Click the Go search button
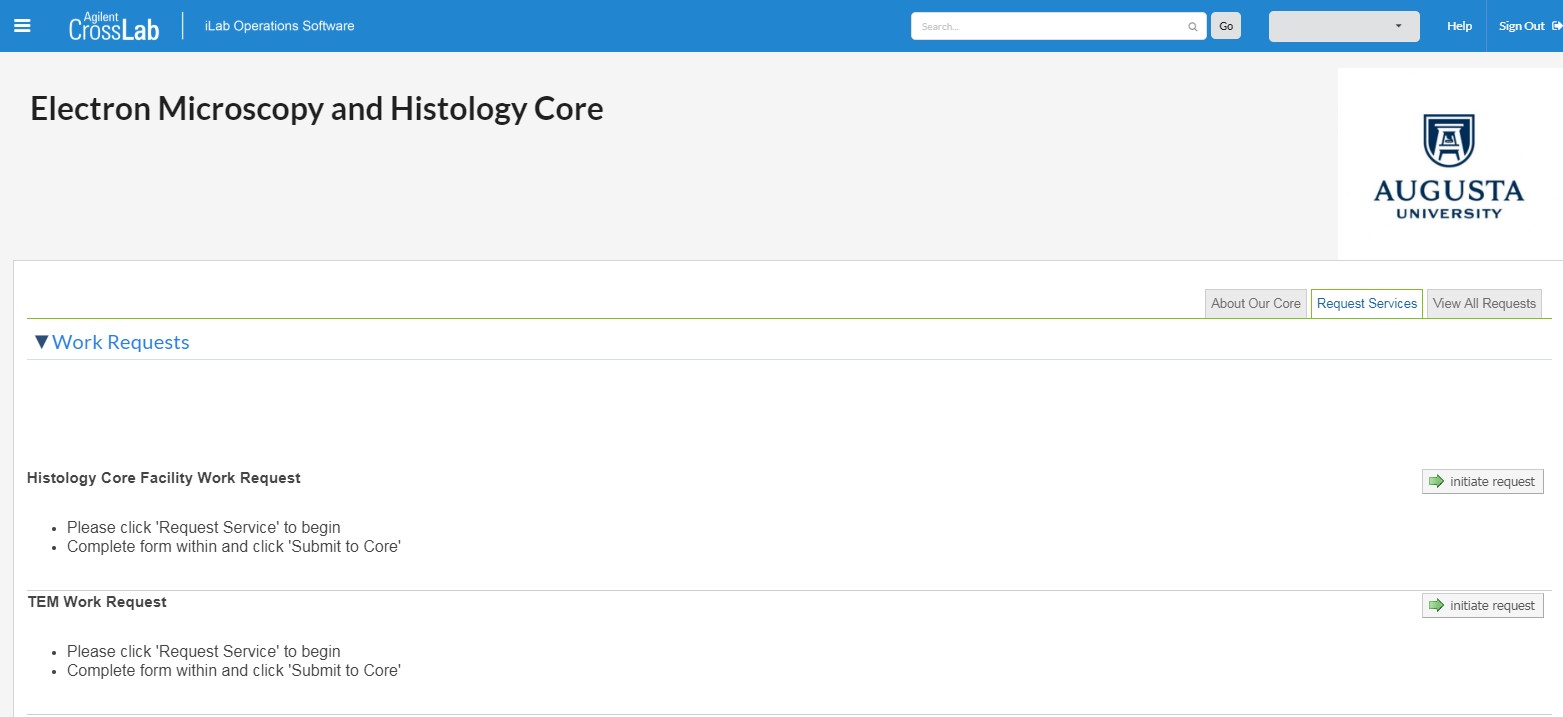This screenshot has width=1563, height=717. (x=1226, y=26)
